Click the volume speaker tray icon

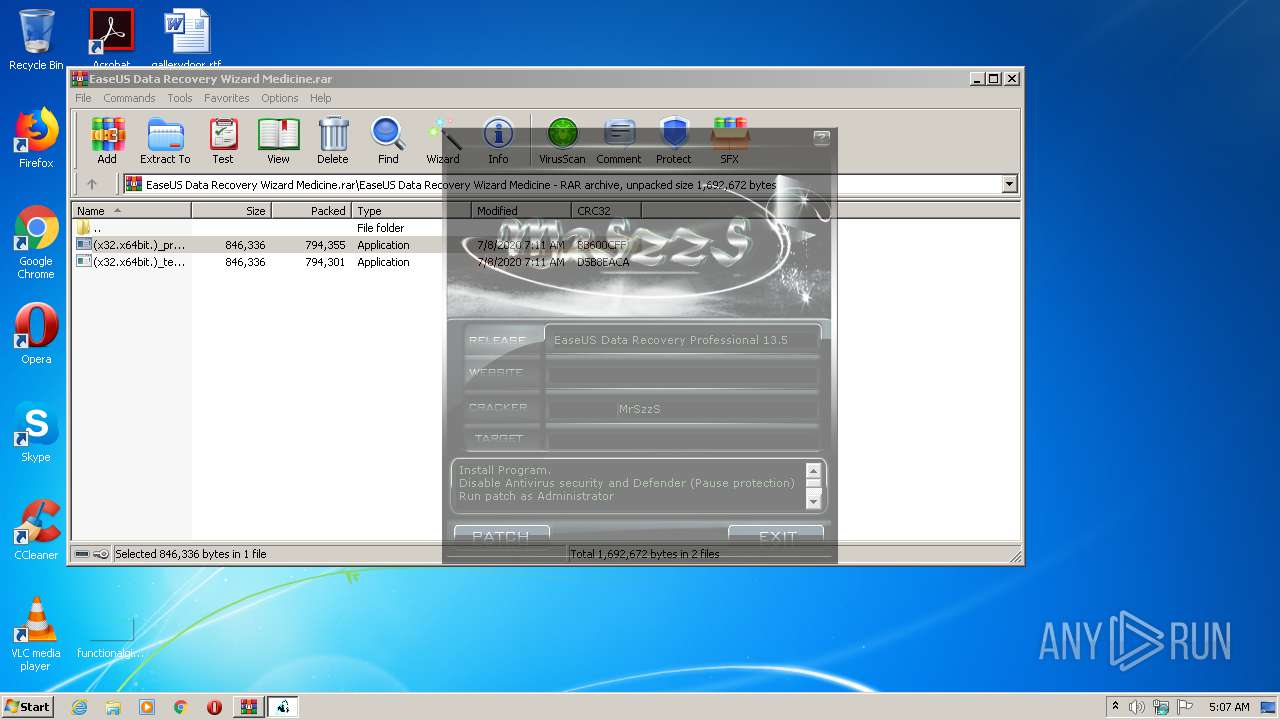click(x=1137, y=707)
